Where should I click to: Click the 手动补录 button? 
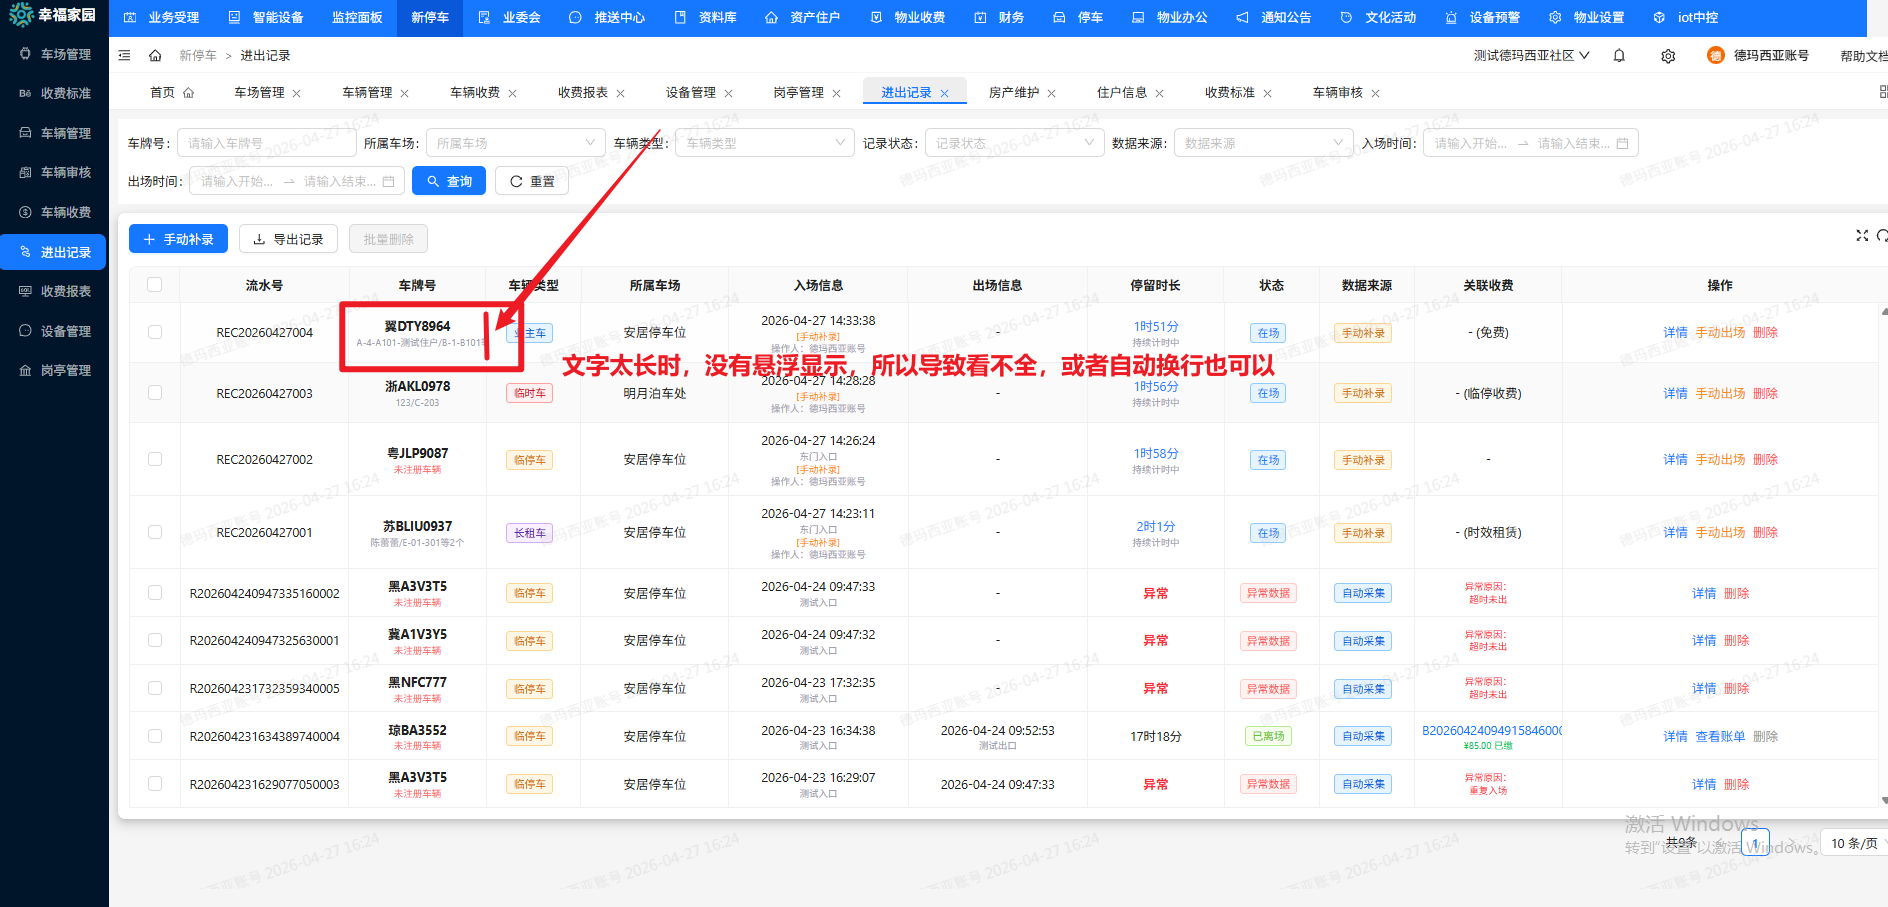point(178,239)
